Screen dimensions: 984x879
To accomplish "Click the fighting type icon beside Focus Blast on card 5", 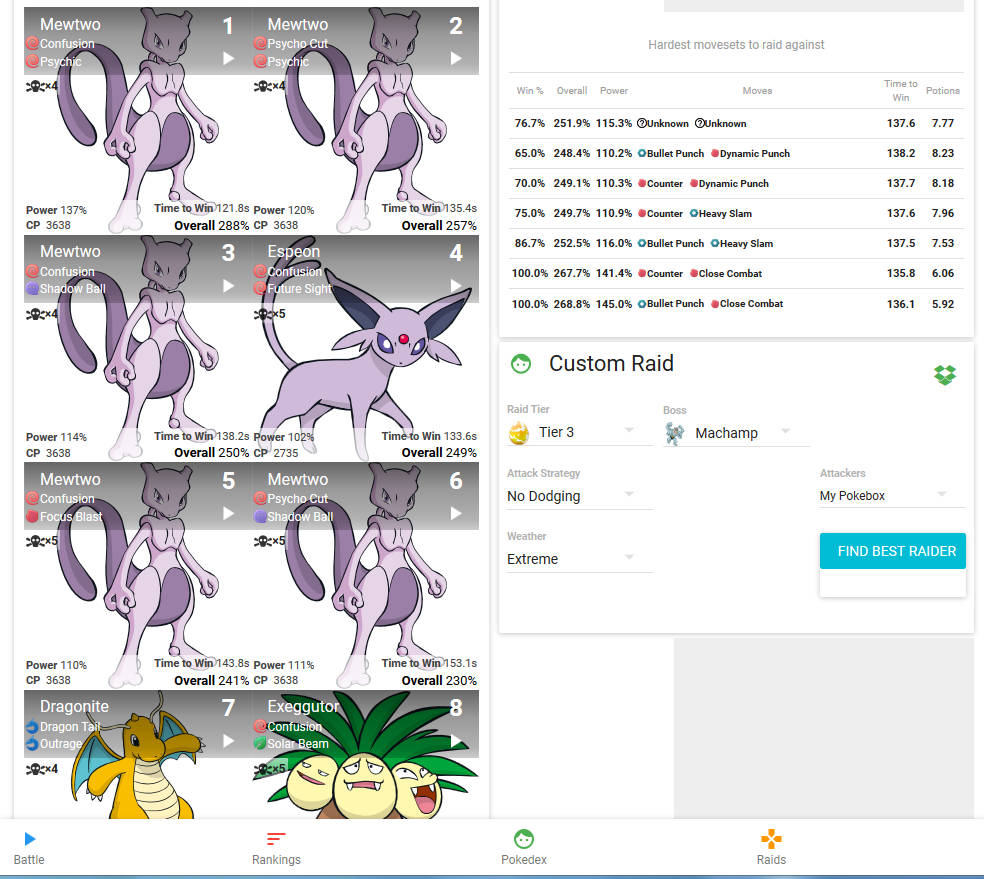I will [x=32, y=516].
